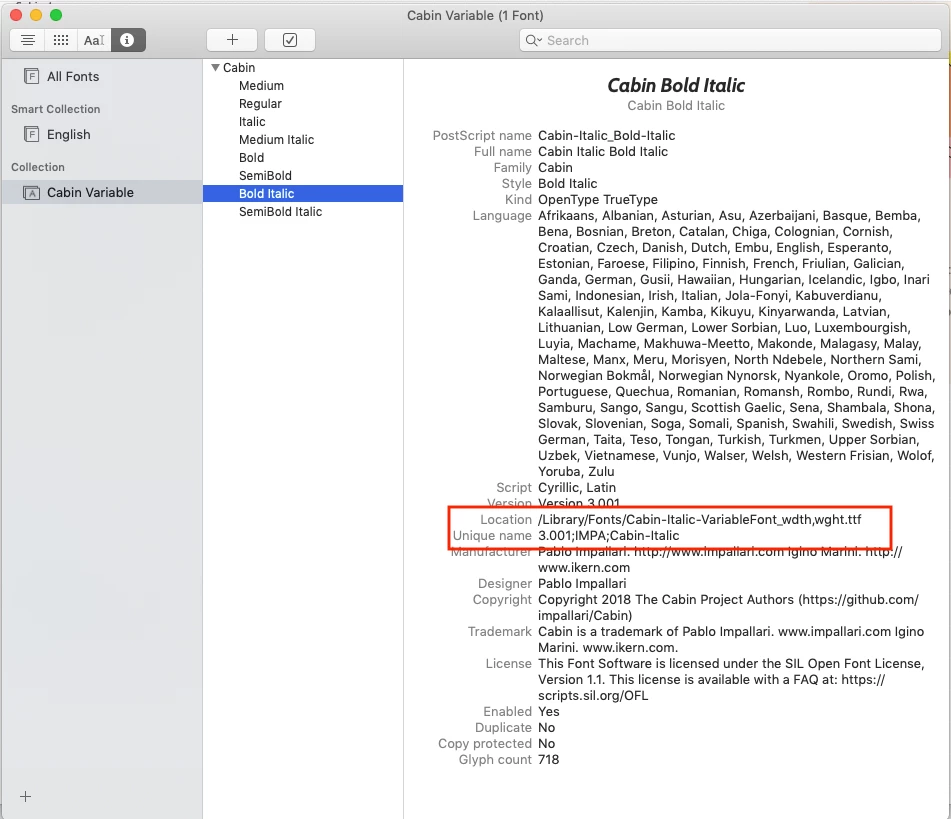Viewport: 951px width, 819px height.
Task: Click the font Location file path
Action: pyautogui.click(x=699, y=520)
